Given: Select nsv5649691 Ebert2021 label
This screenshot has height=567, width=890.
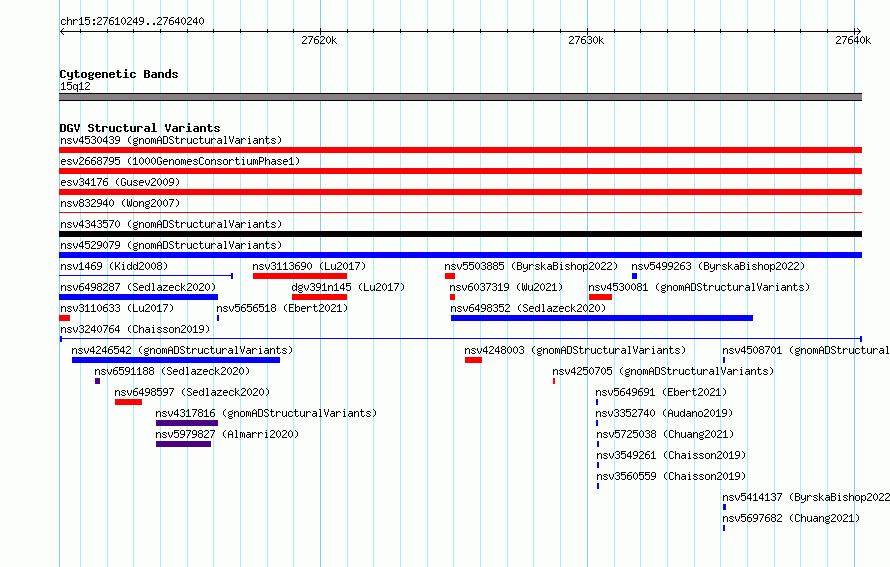Looking at the screenshot, I should coord(661,392).
